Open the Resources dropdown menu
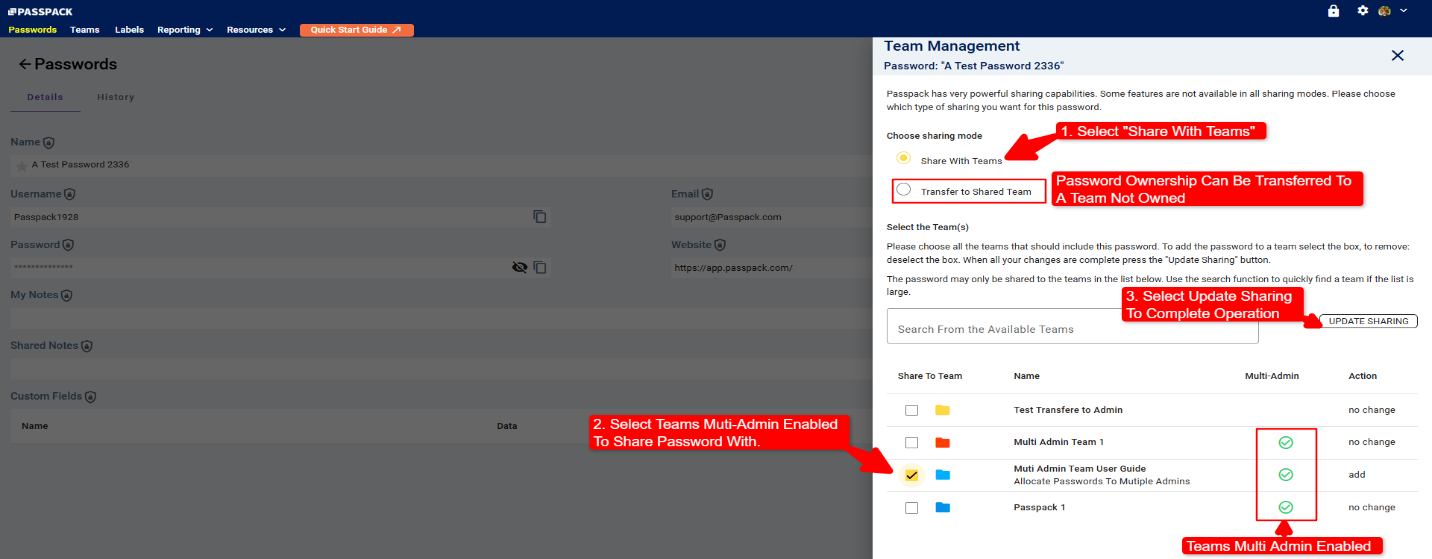The width and height of the screenshot is (1432, 559). 256,30
